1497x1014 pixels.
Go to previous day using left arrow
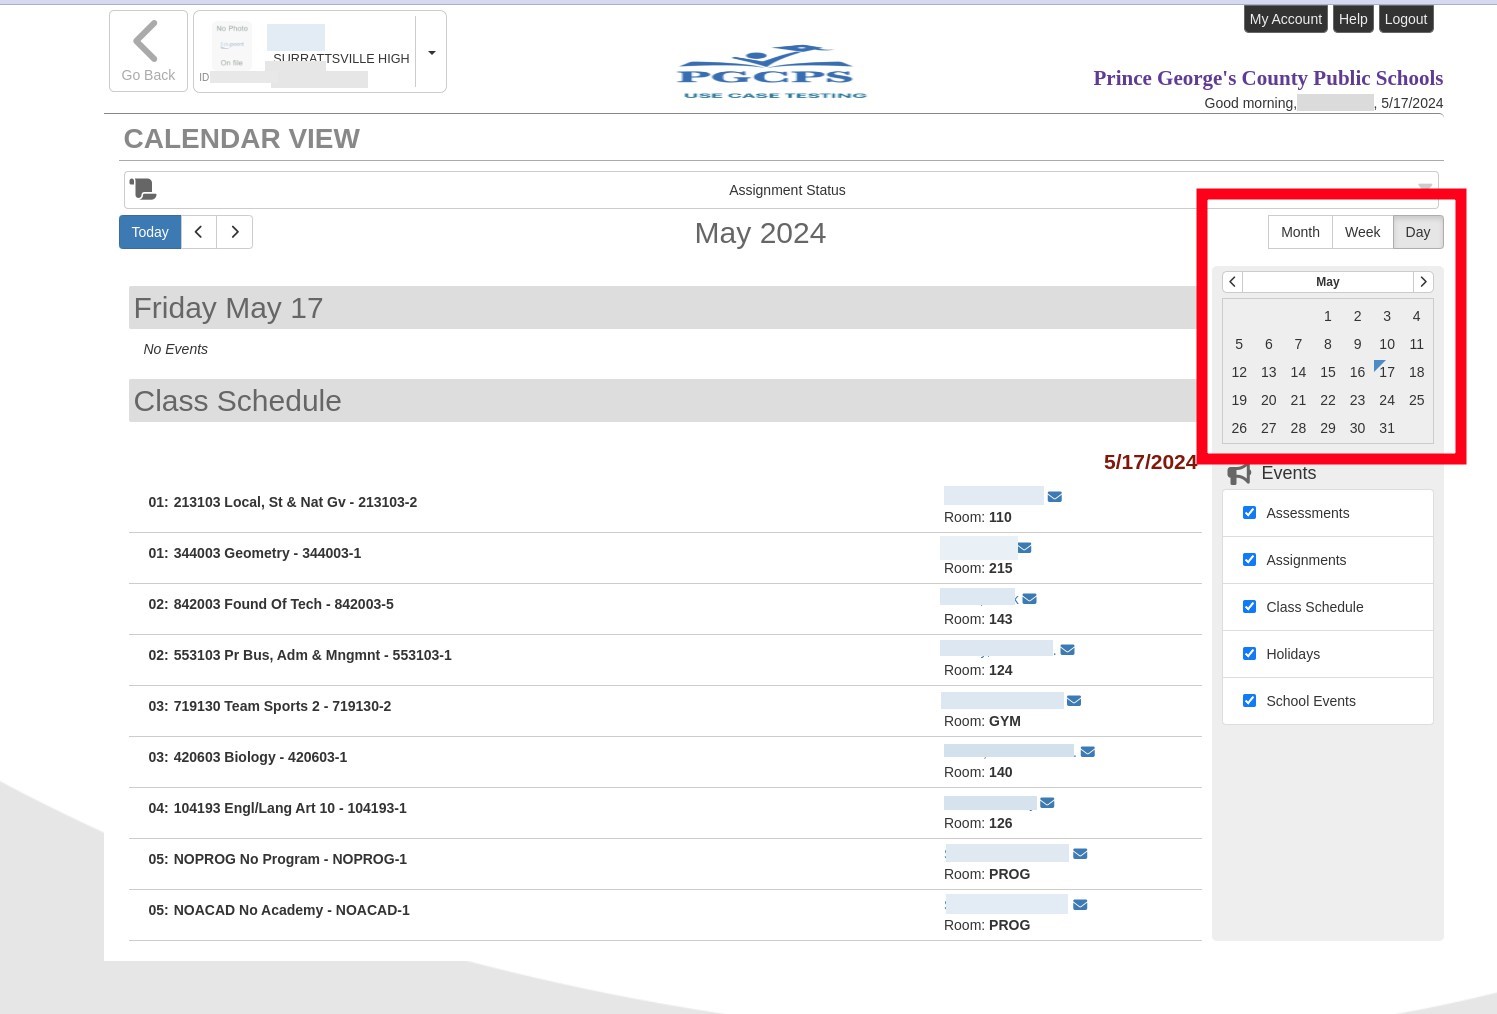[x=199, y=232]
